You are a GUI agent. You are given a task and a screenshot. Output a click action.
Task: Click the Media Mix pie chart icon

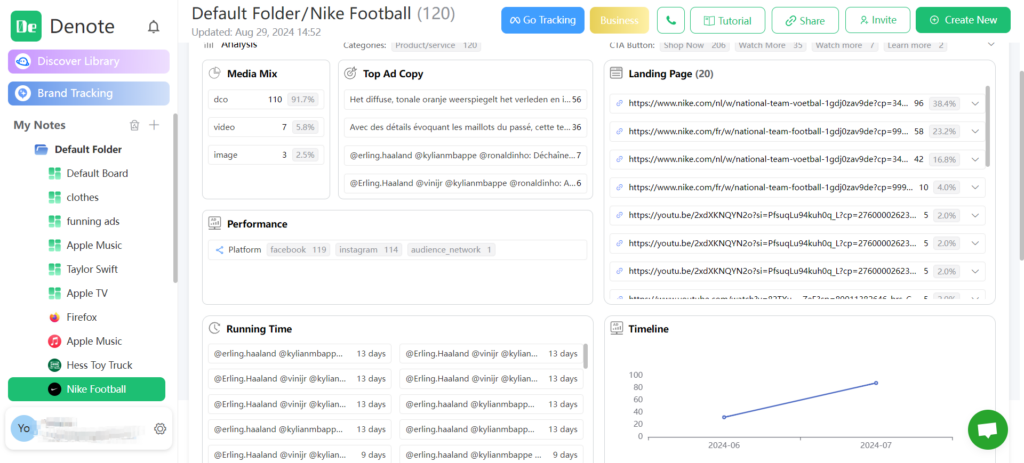coord(214,73)
